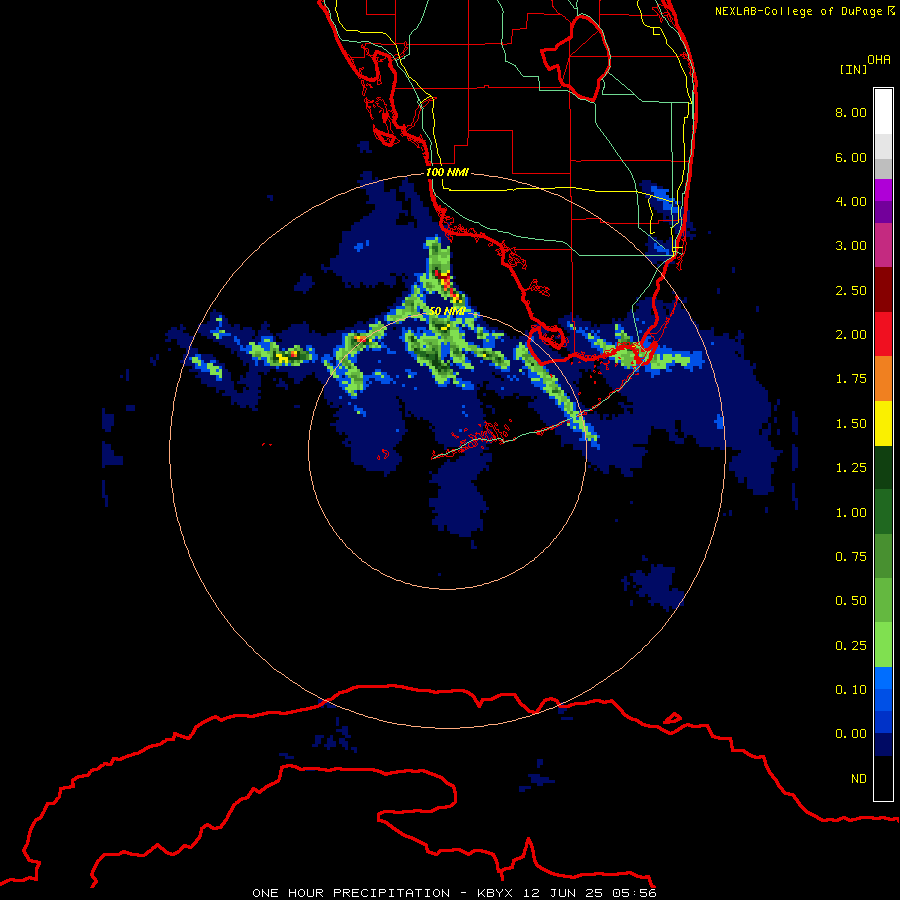Click the 1.75 legend value

pyautogui.click(x=851, y=379)
